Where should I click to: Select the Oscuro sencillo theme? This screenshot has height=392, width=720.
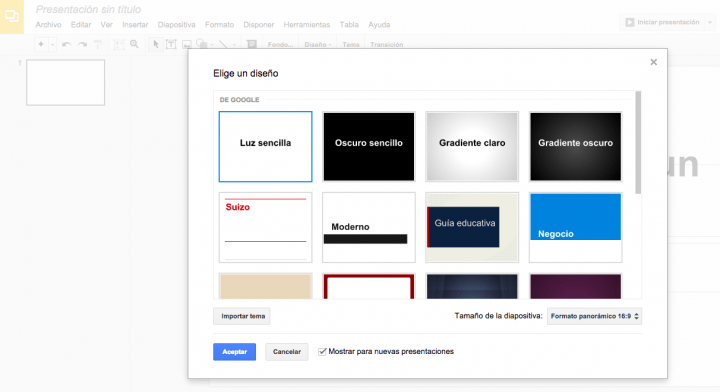click(369, 146)
